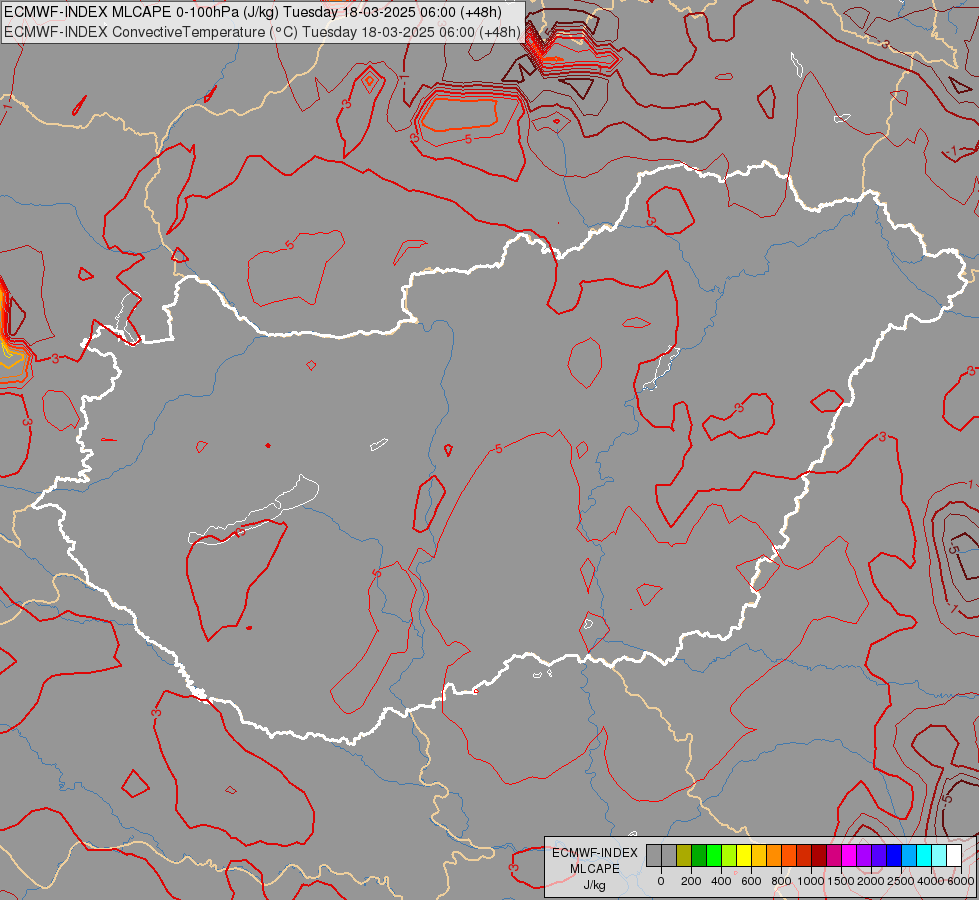Click the legend scale value 4000
This screenshot has height=900, width=979.
931,881
